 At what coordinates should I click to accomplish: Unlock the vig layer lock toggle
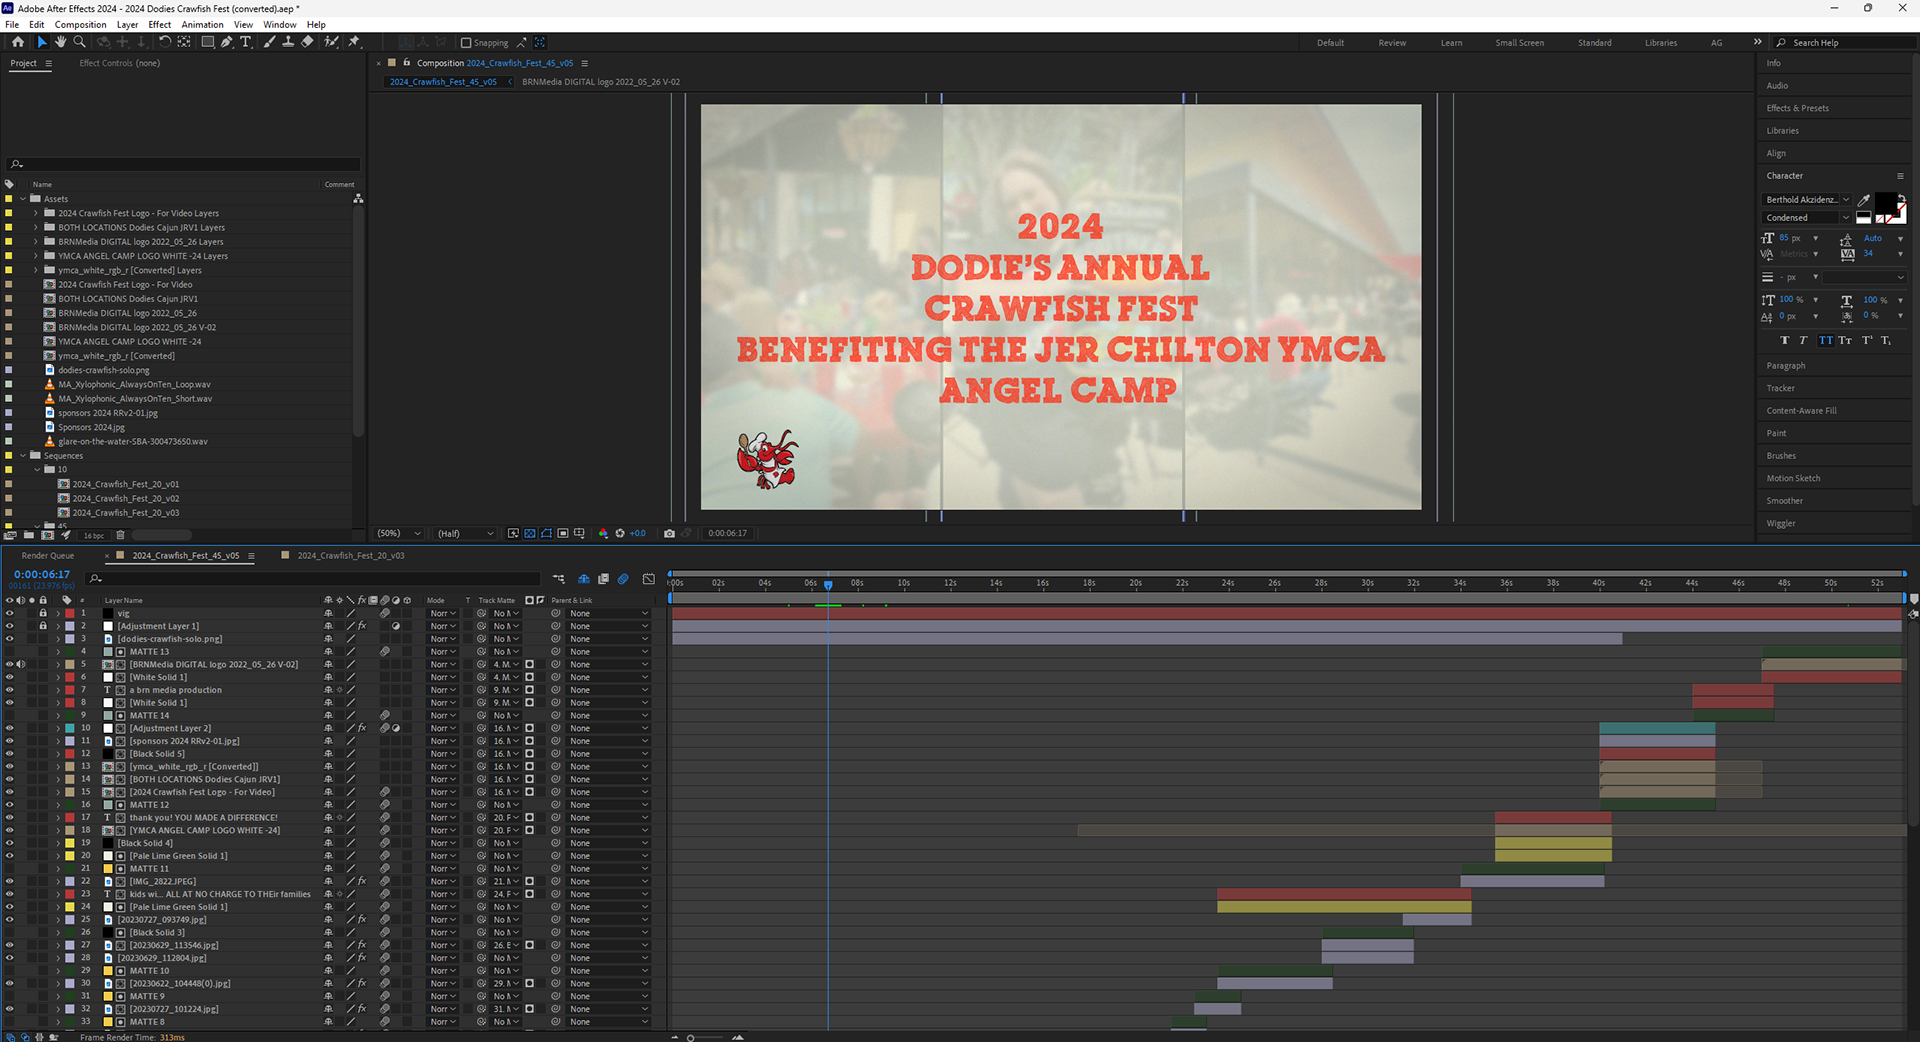coord(43,613)
